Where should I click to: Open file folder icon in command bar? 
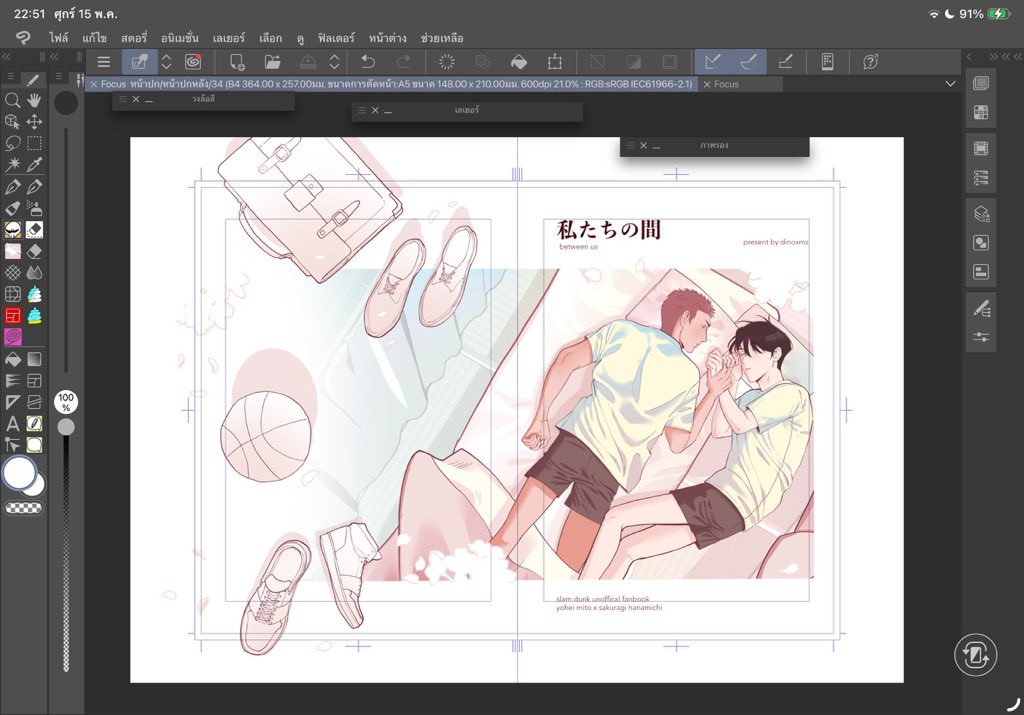pos(272,62)
